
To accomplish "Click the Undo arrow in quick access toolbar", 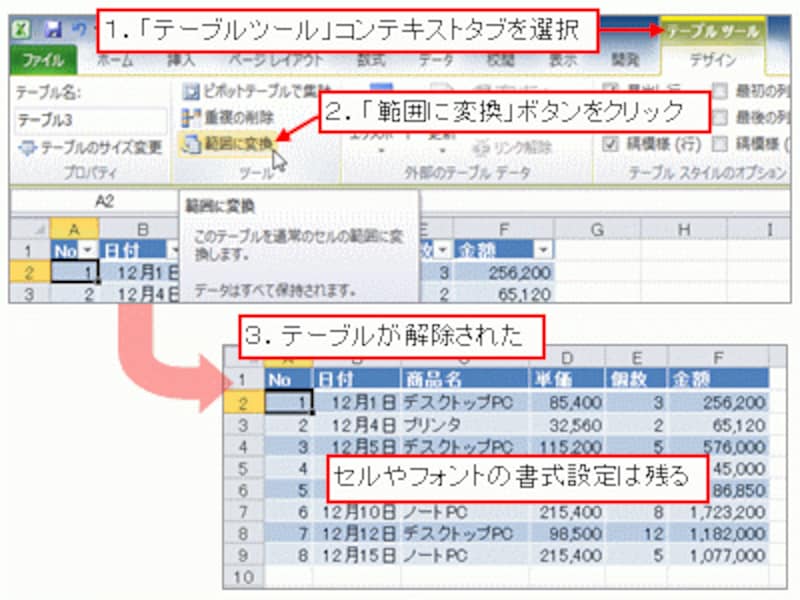I will tap(79, 30).
